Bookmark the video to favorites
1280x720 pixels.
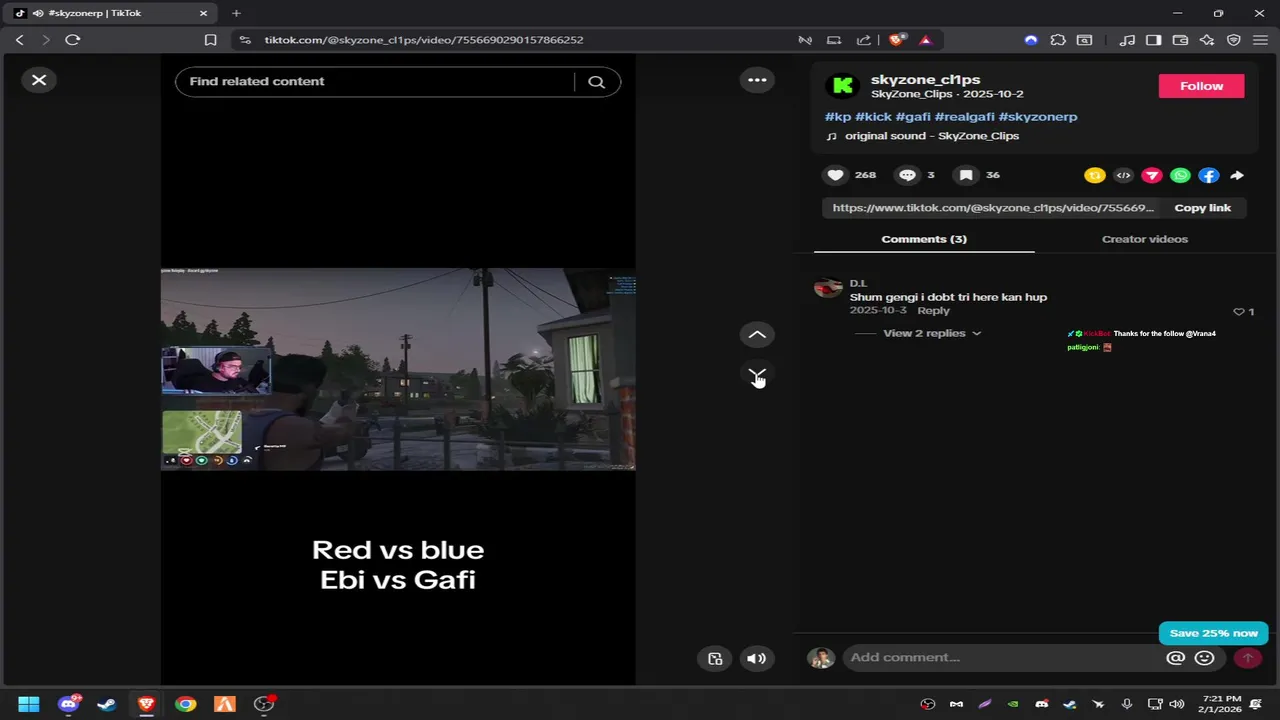[x=966, y=175]
